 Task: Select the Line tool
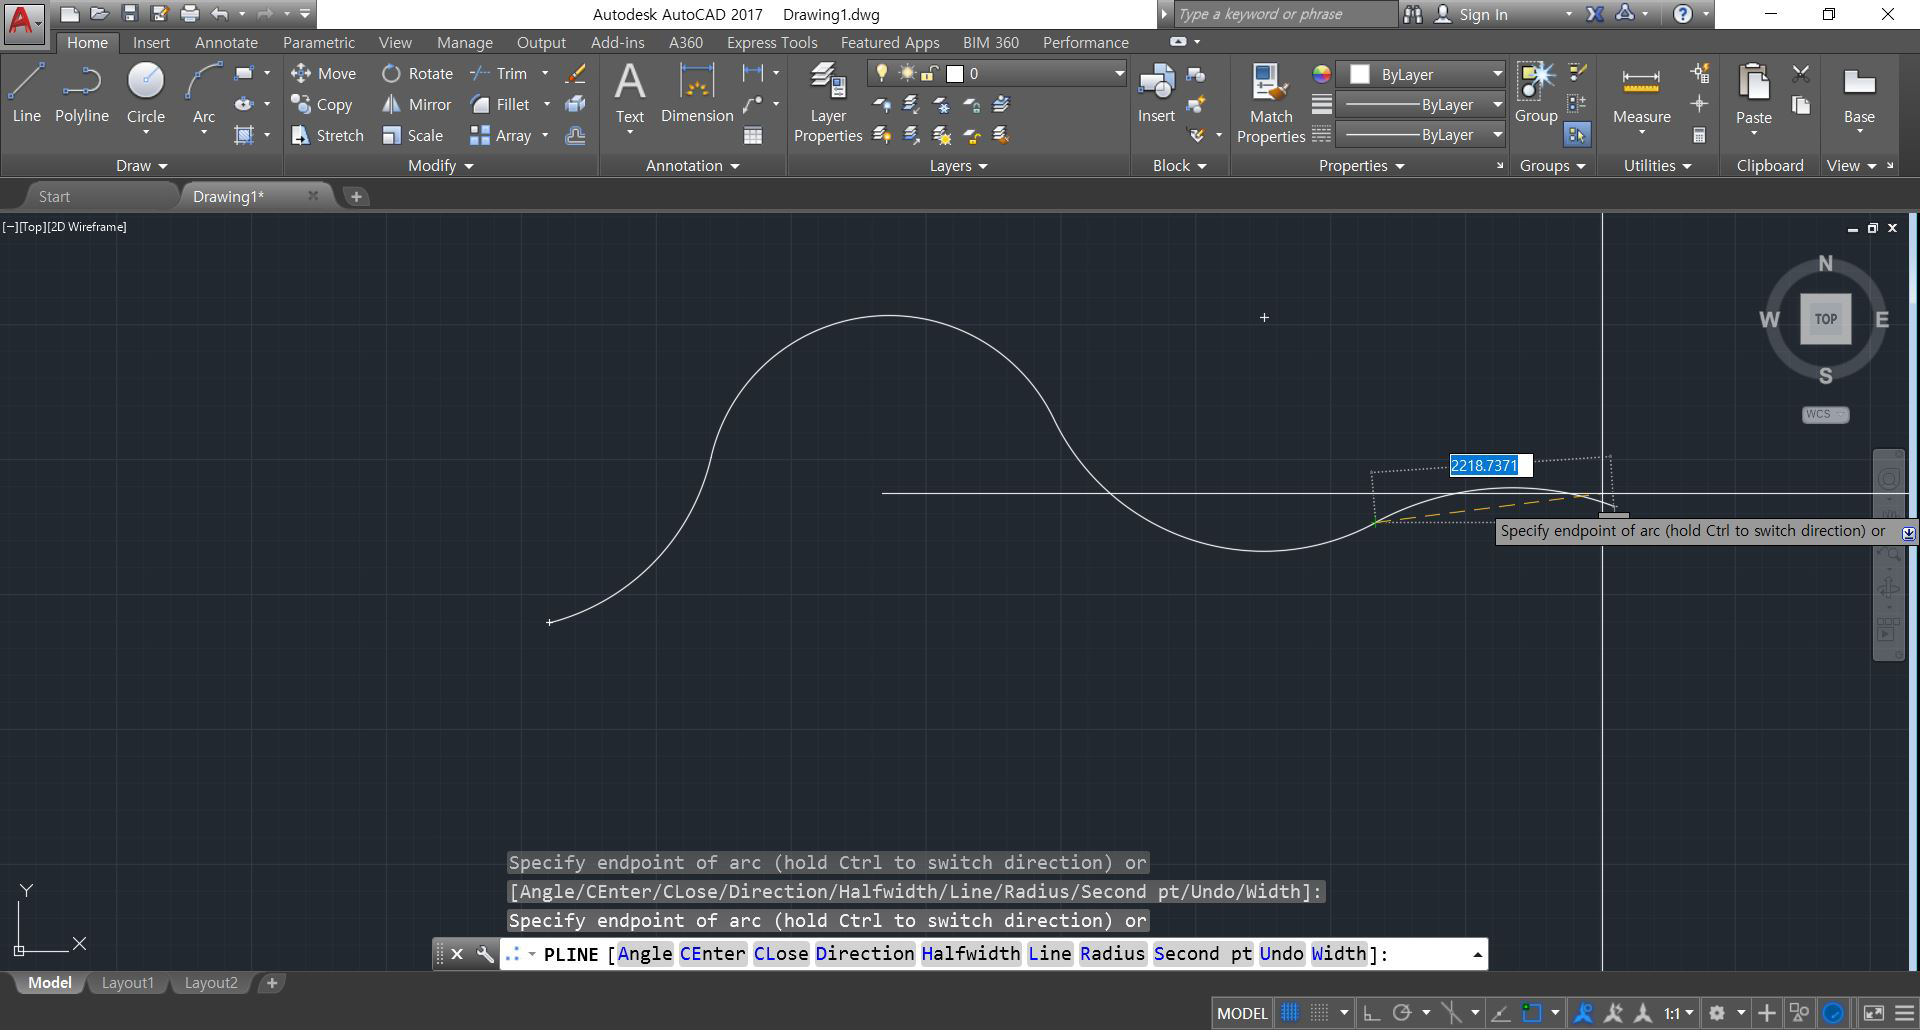pos(27,93)
